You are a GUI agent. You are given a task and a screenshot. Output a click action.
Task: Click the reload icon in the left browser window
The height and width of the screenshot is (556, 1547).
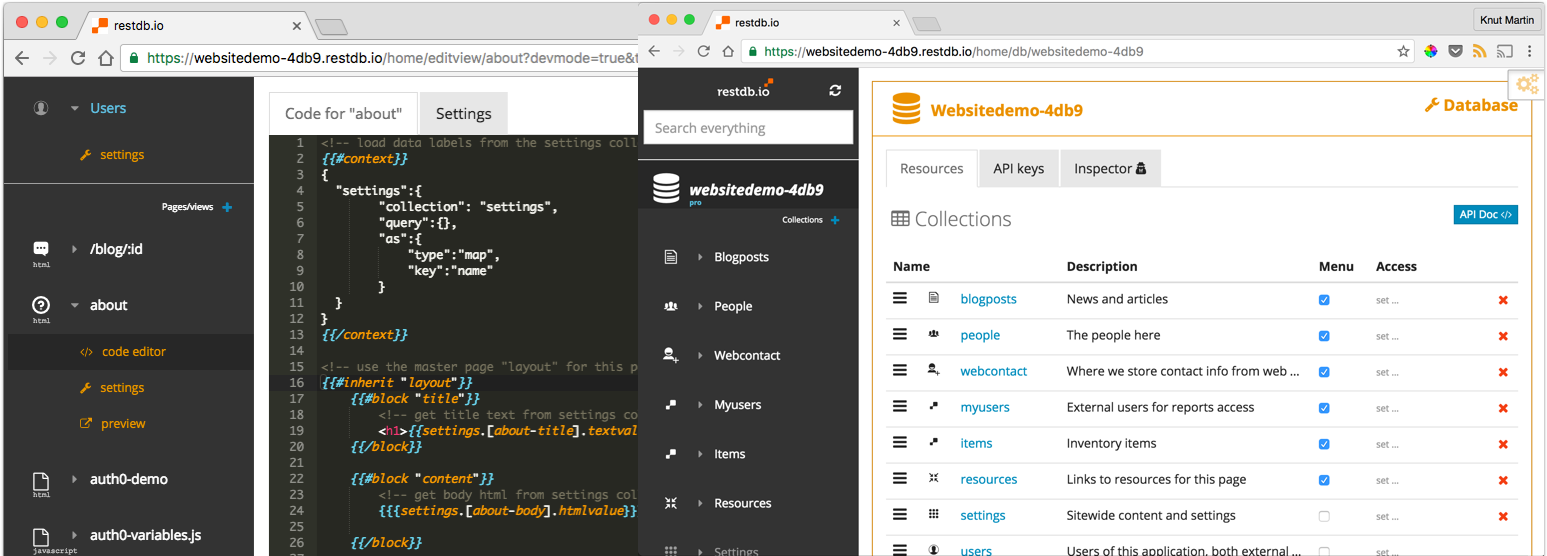tap(78, 58)
